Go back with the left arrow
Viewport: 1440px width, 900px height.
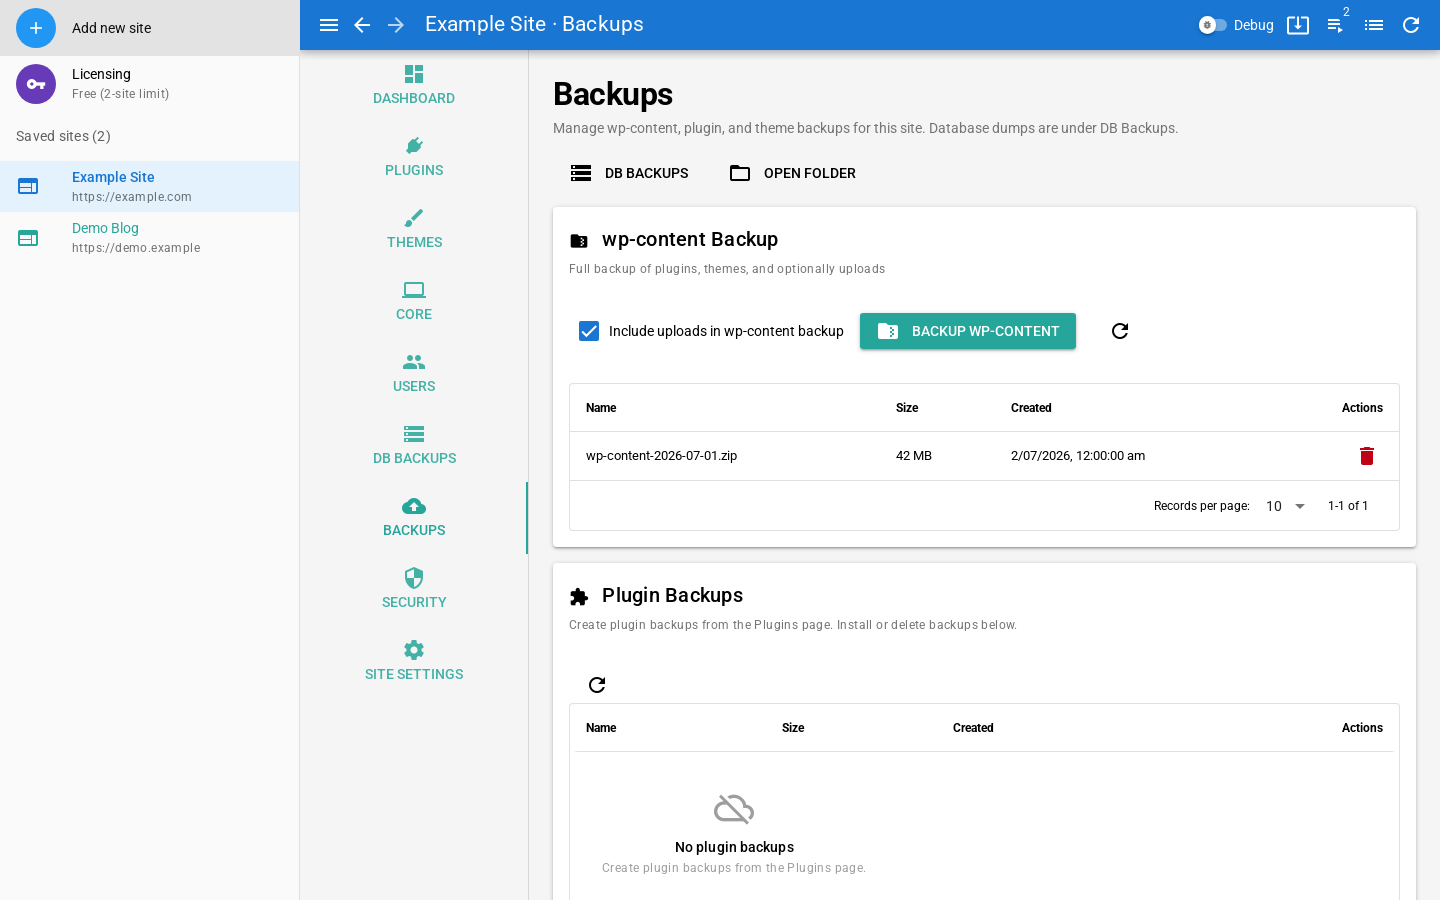point(362,25)
